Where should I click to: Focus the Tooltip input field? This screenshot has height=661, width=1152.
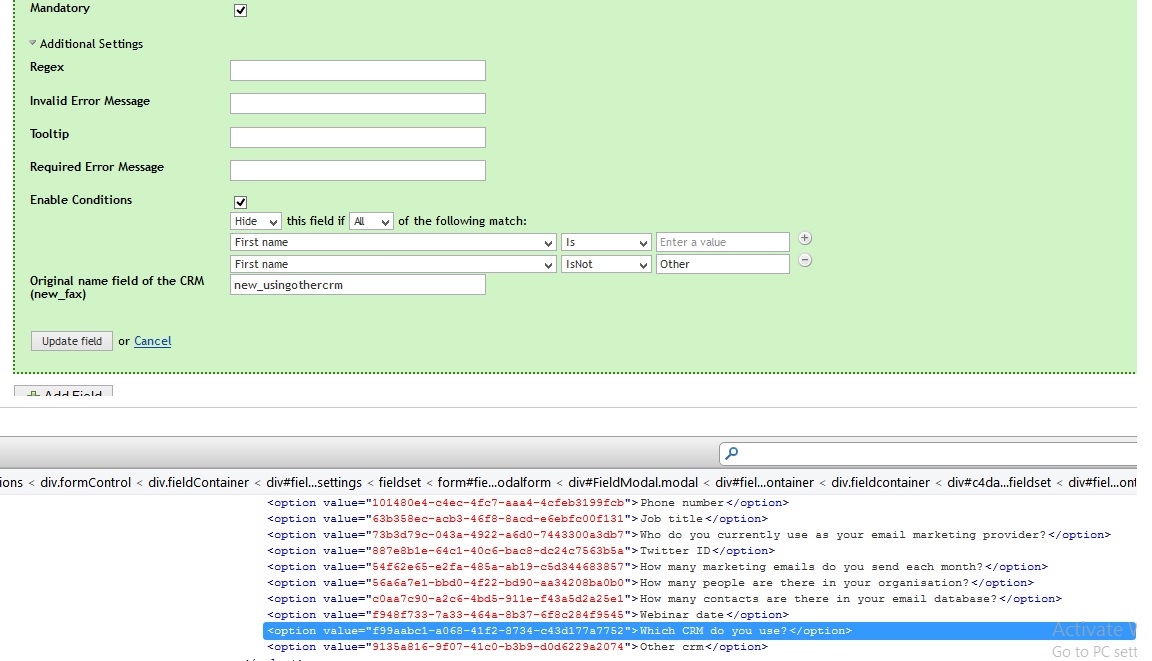[358, 137]
